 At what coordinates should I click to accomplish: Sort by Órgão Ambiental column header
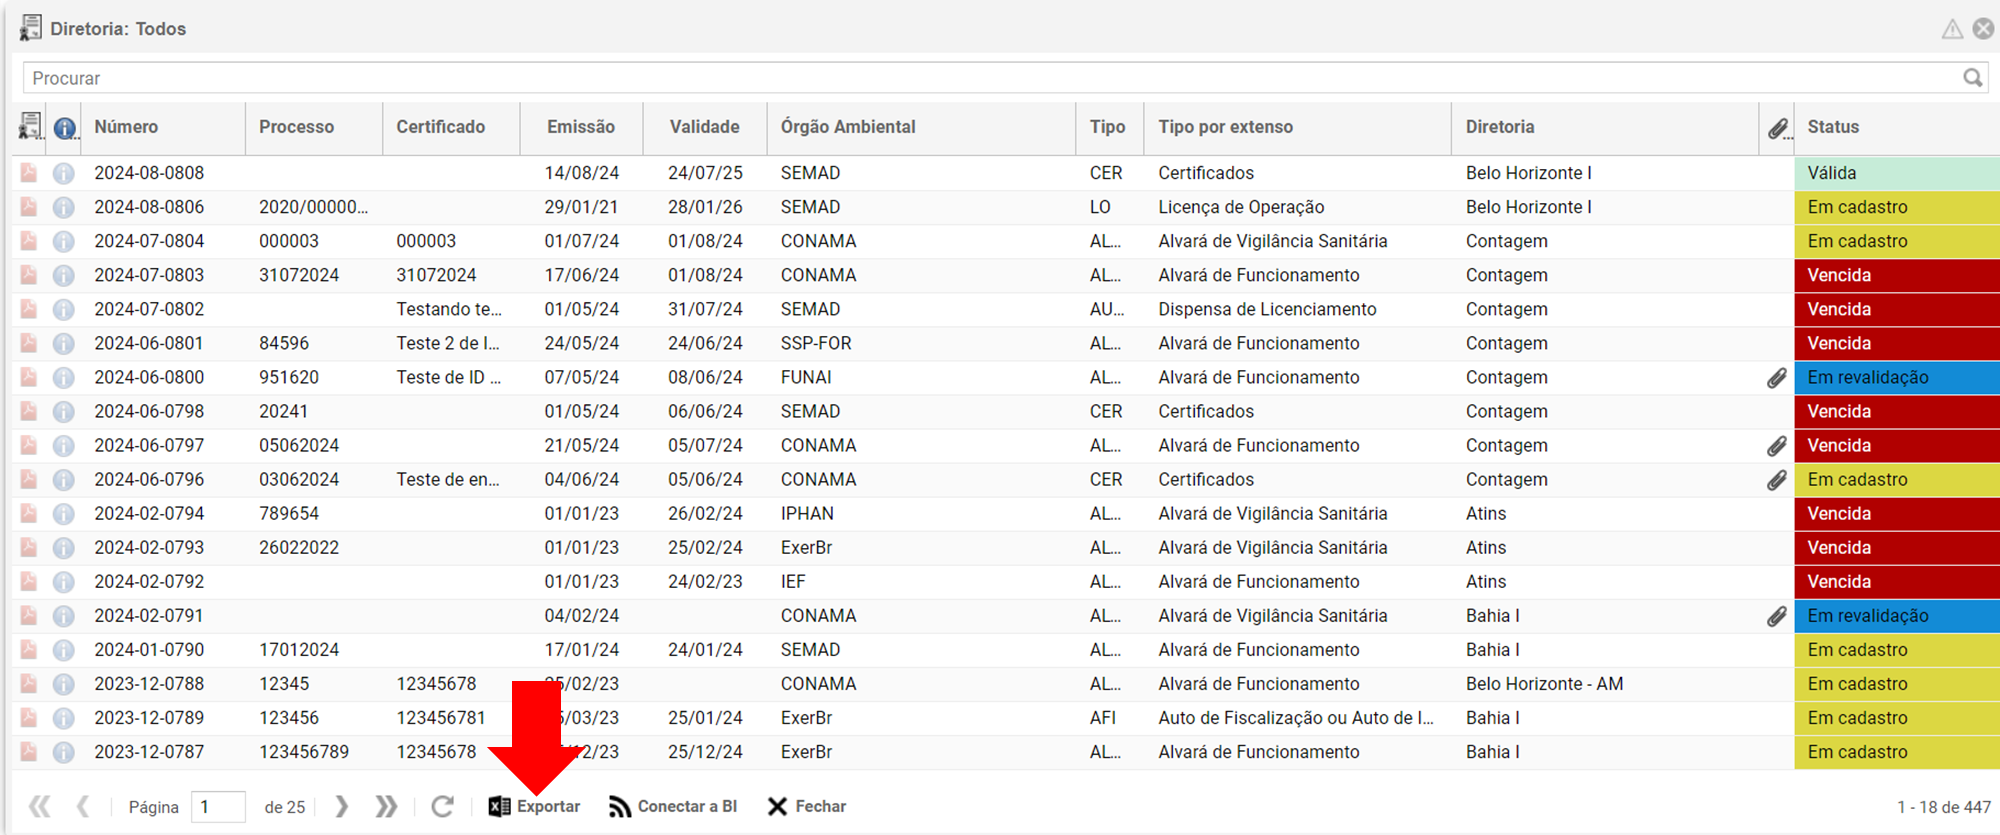tap(848, 127)
